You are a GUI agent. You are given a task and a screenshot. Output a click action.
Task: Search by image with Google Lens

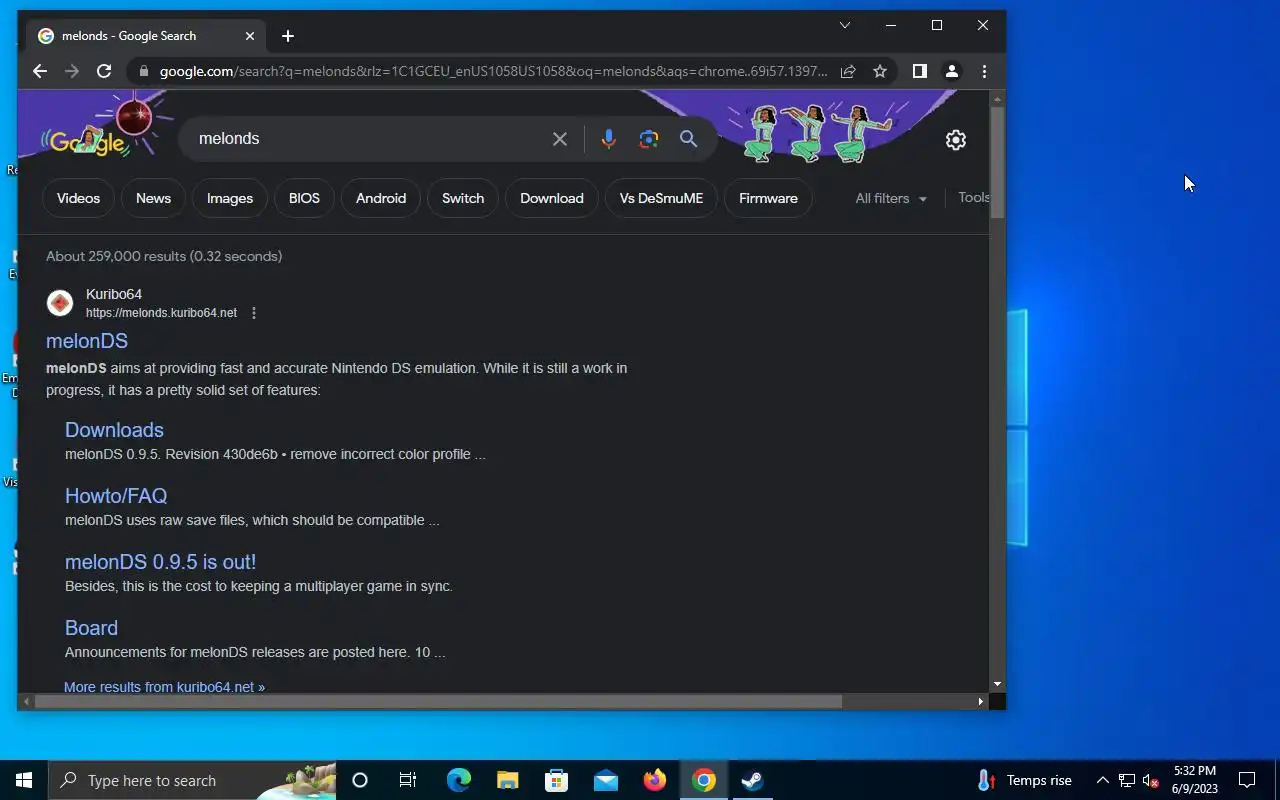[649, 139]
